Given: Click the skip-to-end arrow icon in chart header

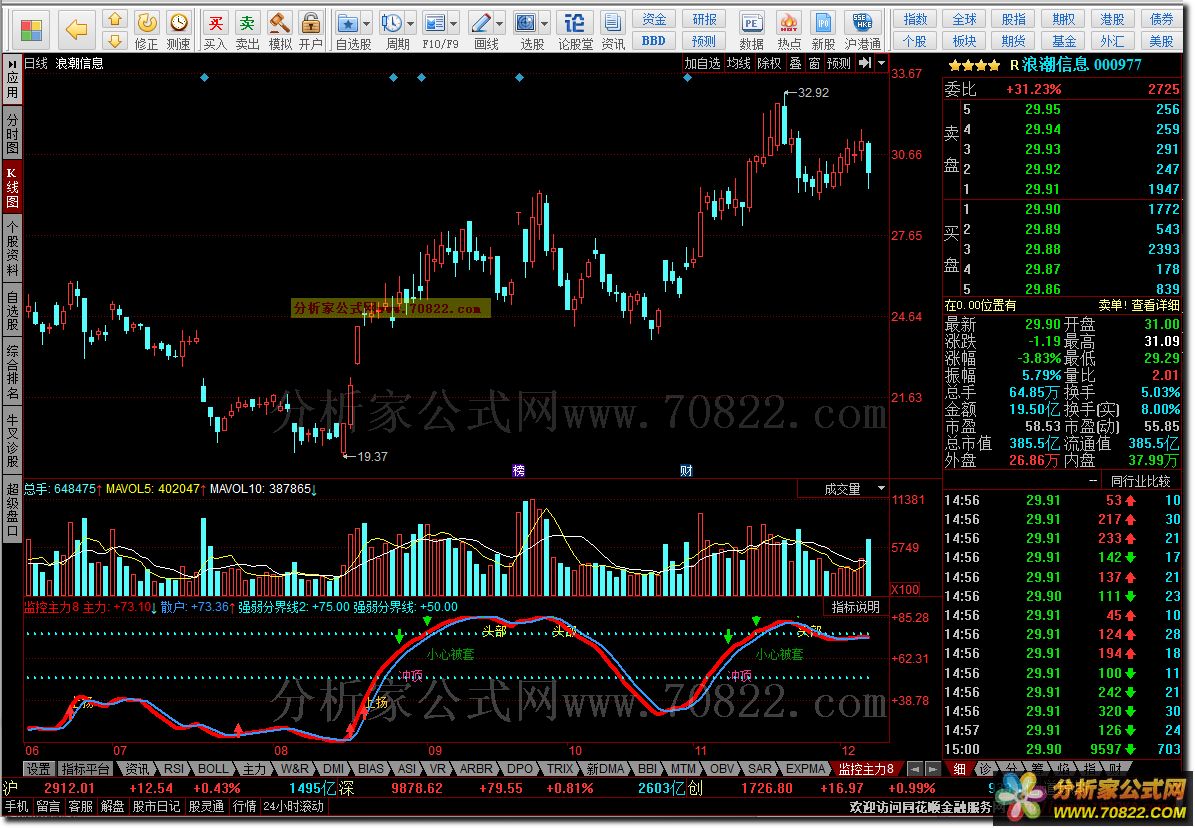Looking at the screenshot, I should coord(864,63).
